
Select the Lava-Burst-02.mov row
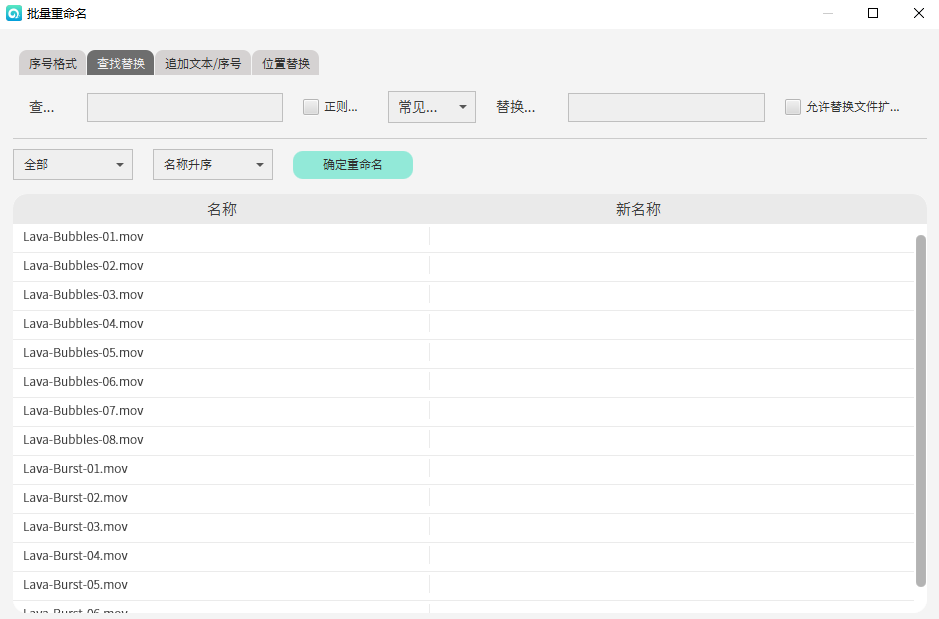tap(464, 498)
